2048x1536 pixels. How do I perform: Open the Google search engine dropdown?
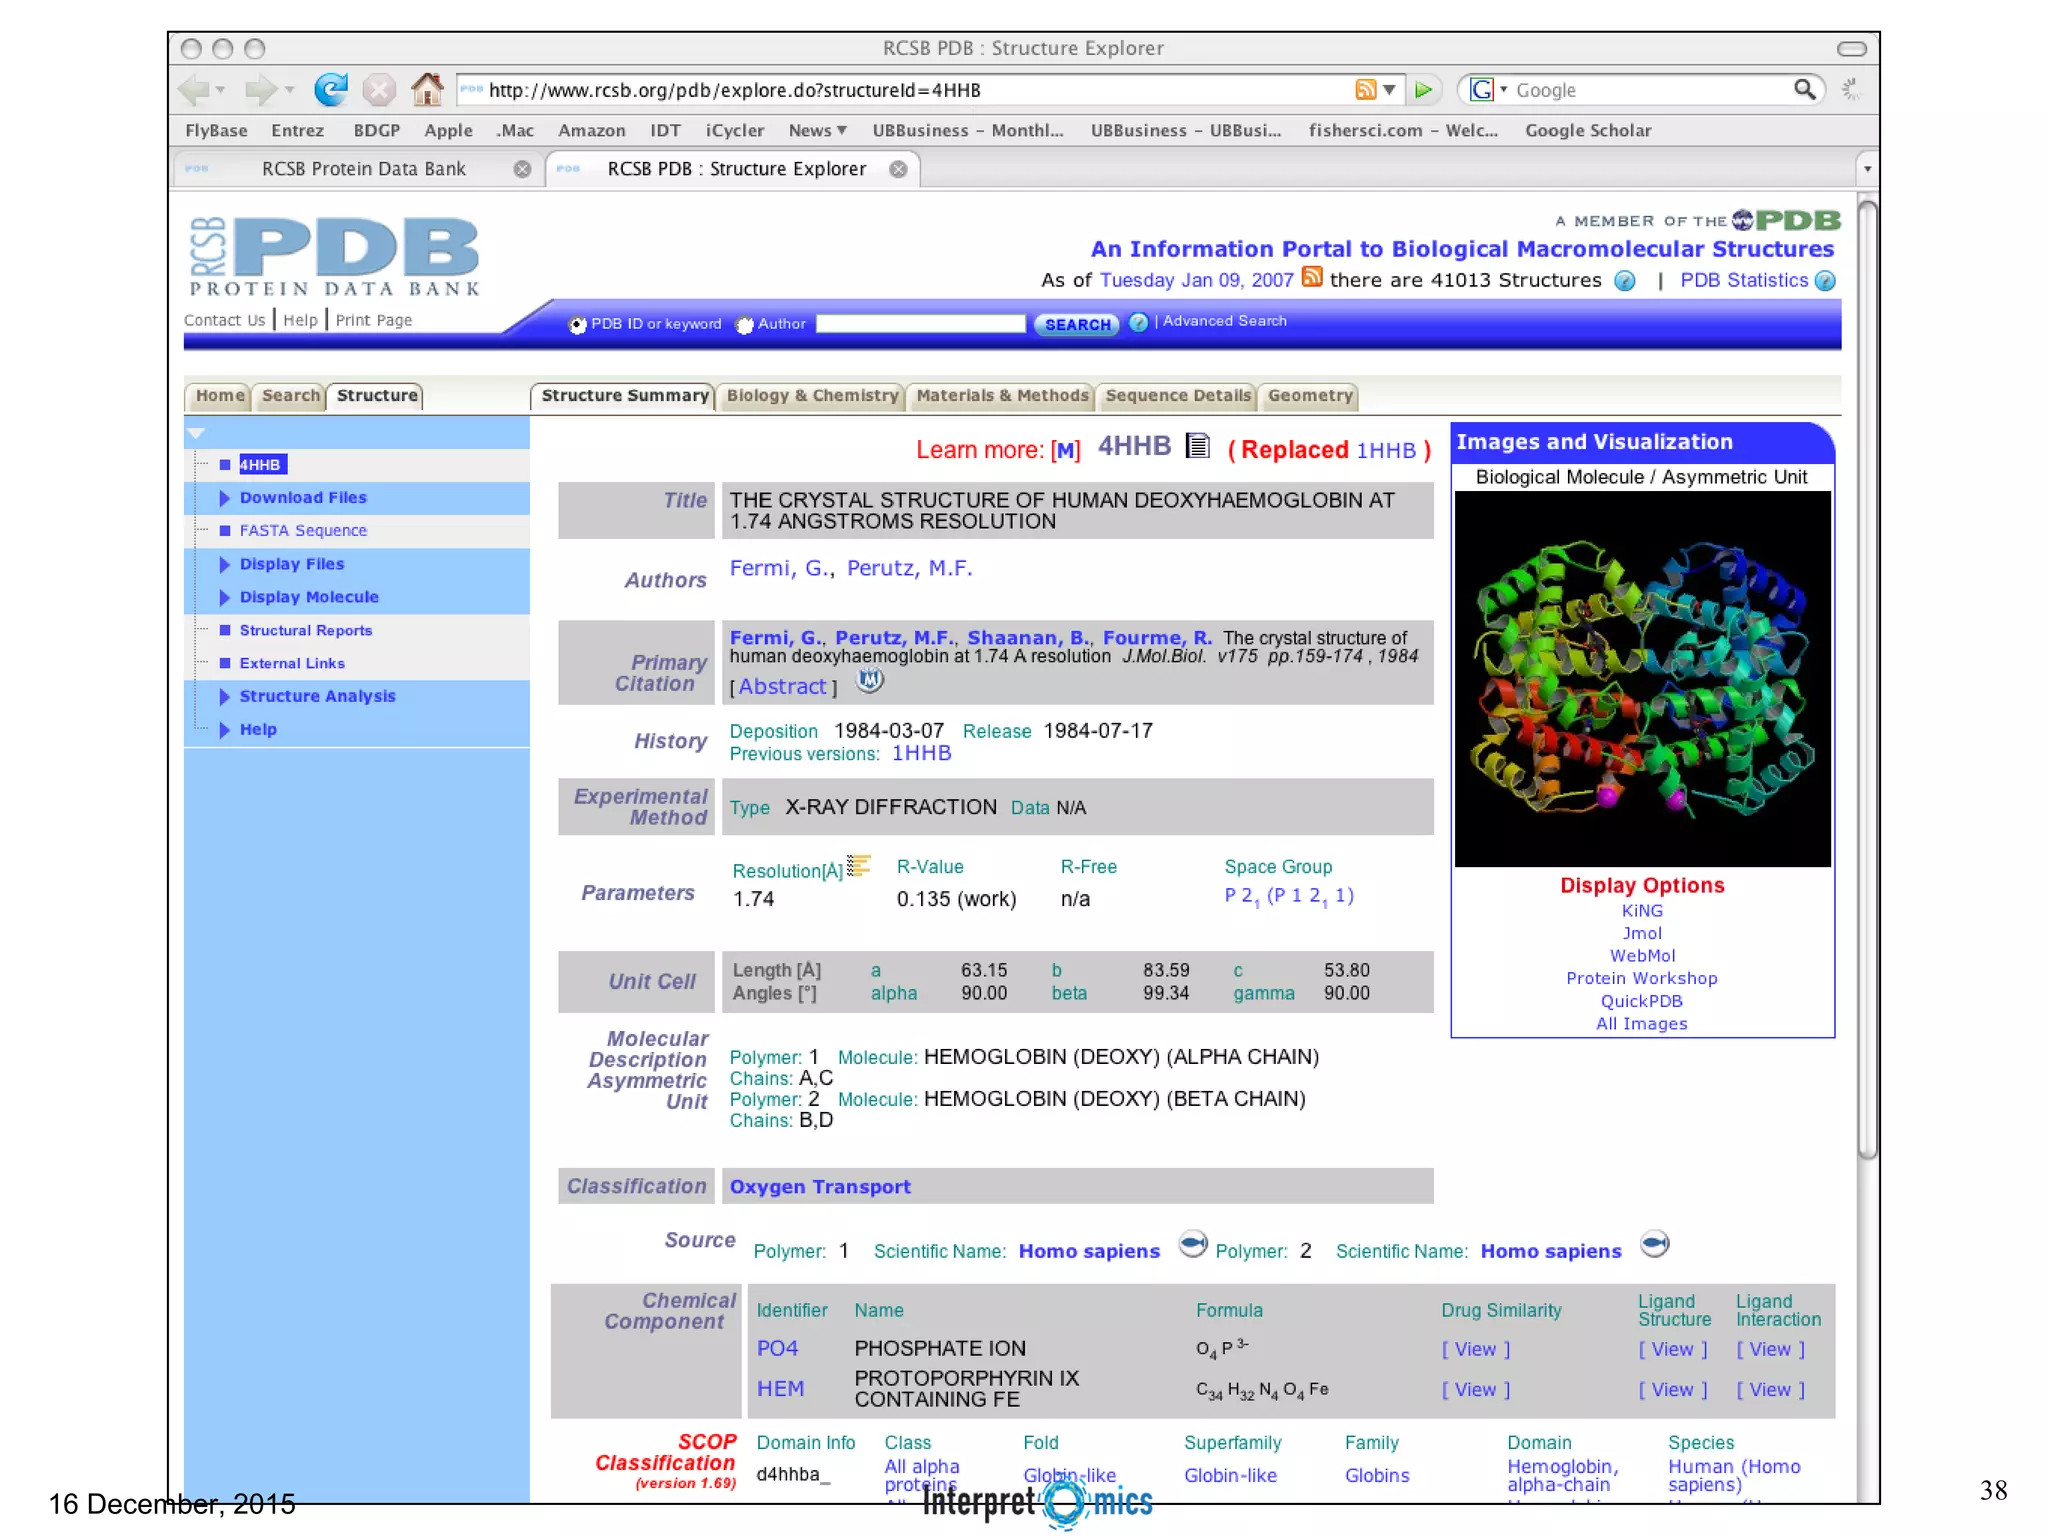[x=1503, y=90]
